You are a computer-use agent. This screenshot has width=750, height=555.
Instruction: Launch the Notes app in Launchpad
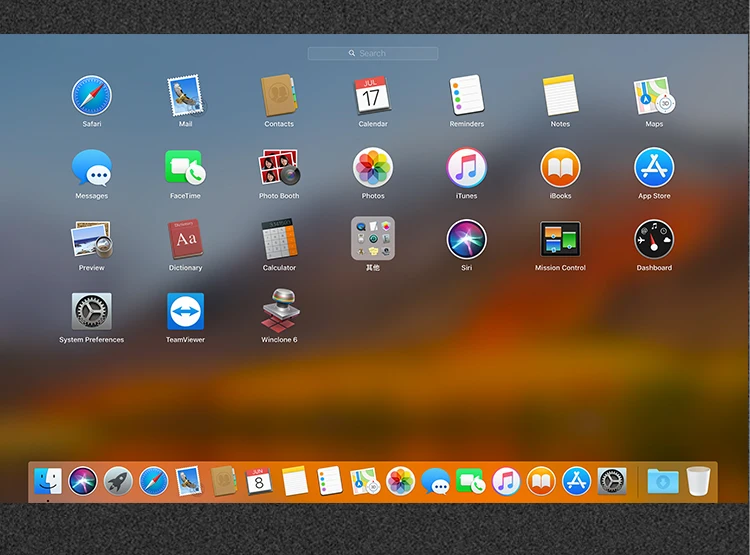pyautogui.click(x=560, y=96)
